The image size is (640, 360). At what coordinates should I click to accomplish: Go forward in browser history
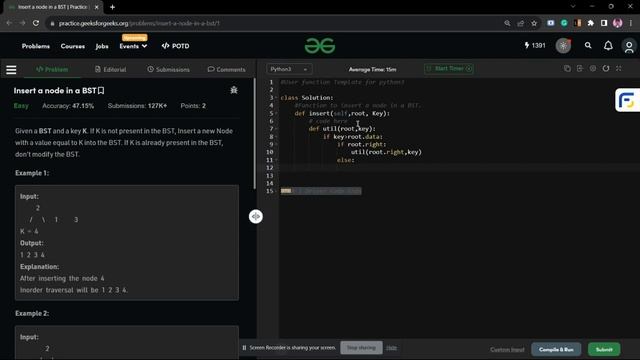(22, 23)
